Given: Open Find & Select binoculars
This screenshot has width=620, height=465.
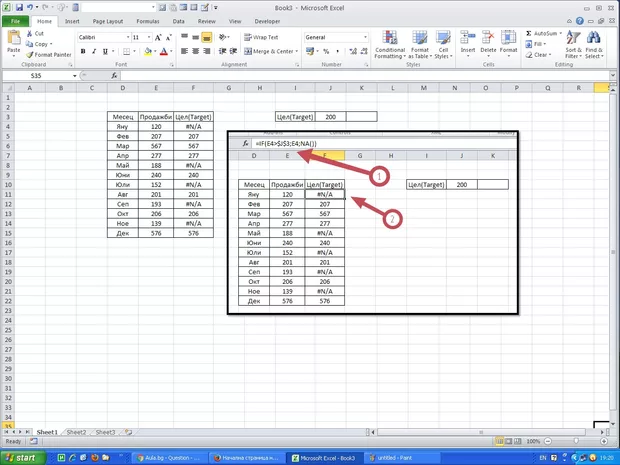Looking at the screenshot, I should click(x=594, y=45).
